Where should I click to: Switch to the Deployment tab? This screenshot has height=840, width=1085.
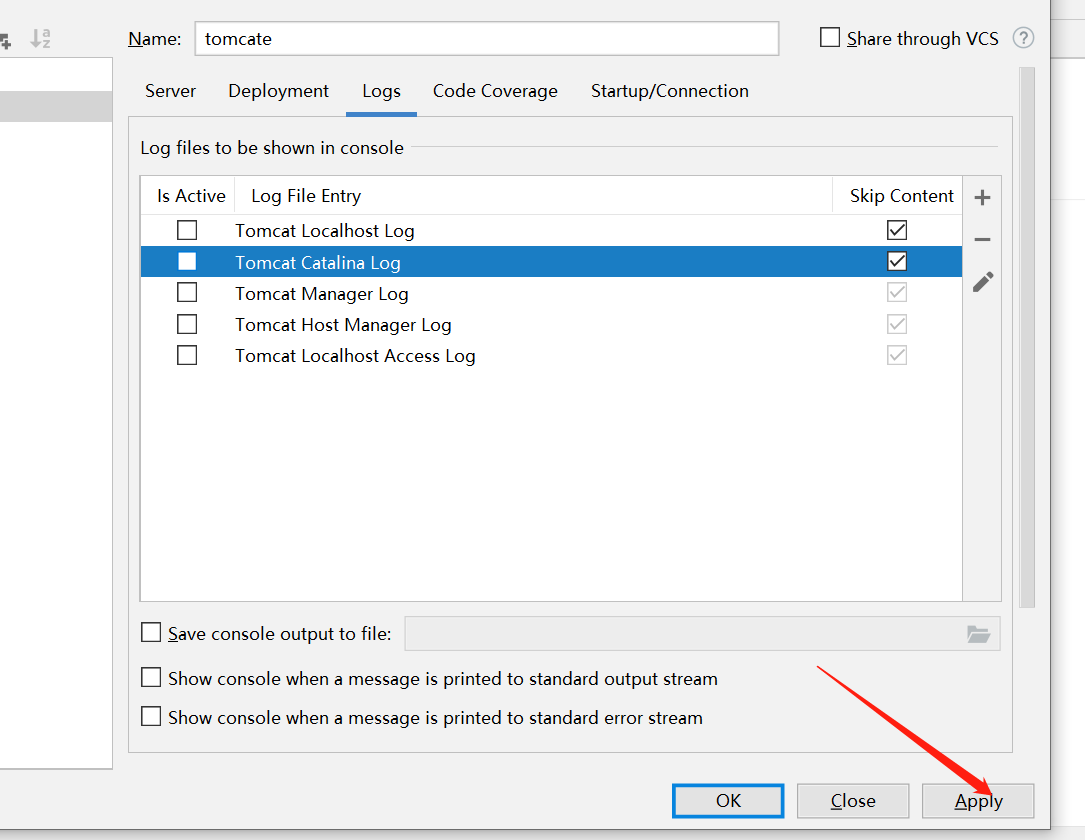pyautogui.click(x=278, y=91)
